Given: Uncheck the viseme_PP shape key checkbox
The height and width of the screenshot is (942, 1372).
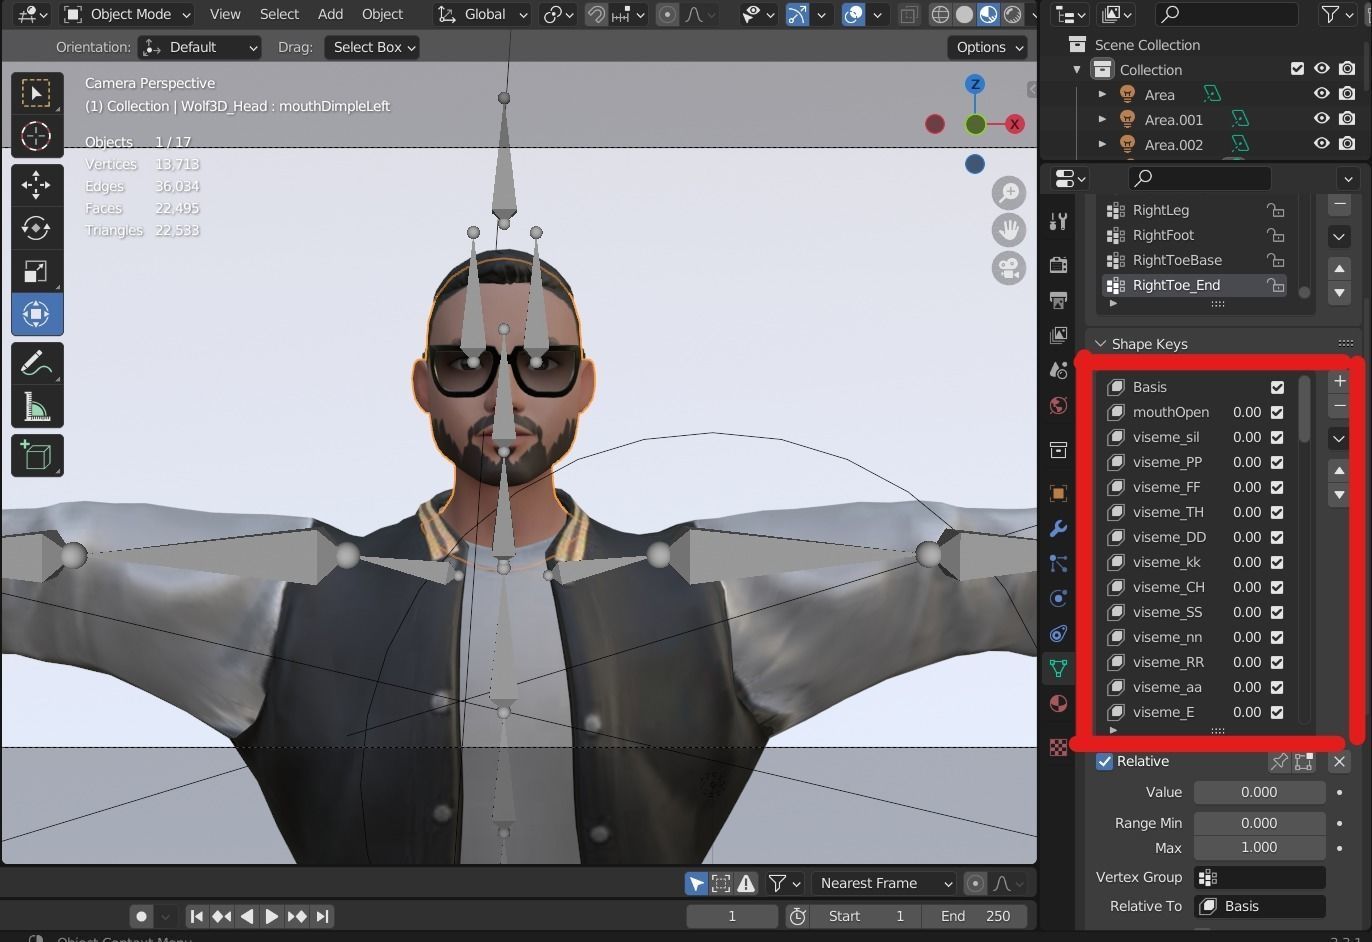Looking at the screenshot, I should click(x=1277, y=462).
